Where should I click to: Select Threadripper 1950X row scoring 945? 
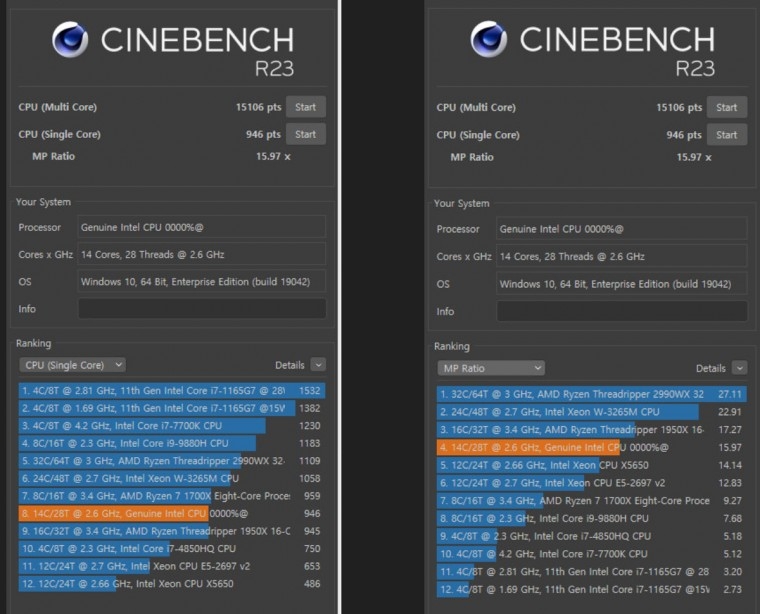pos(172,531)
